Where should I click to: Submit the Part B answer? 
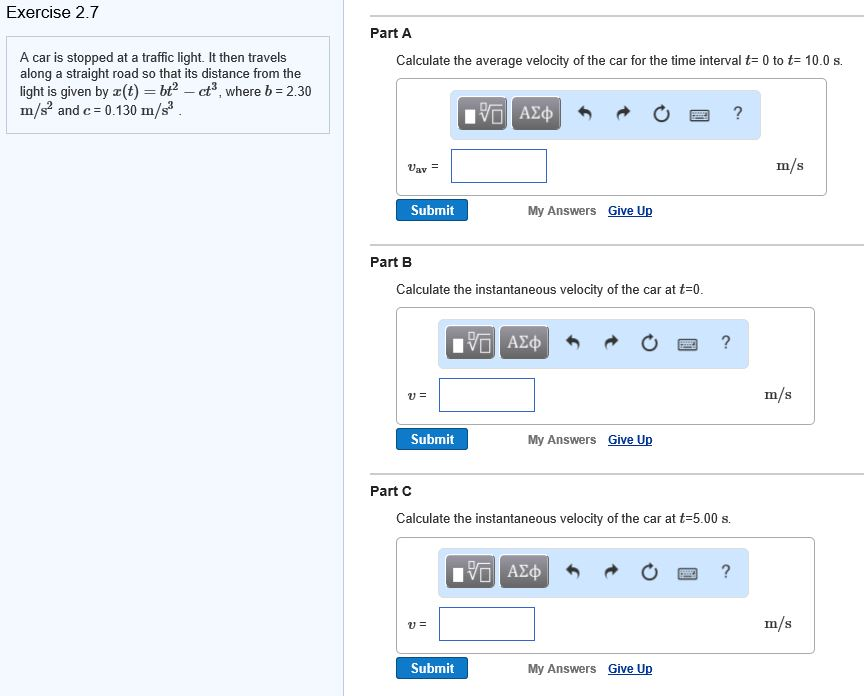432,440
